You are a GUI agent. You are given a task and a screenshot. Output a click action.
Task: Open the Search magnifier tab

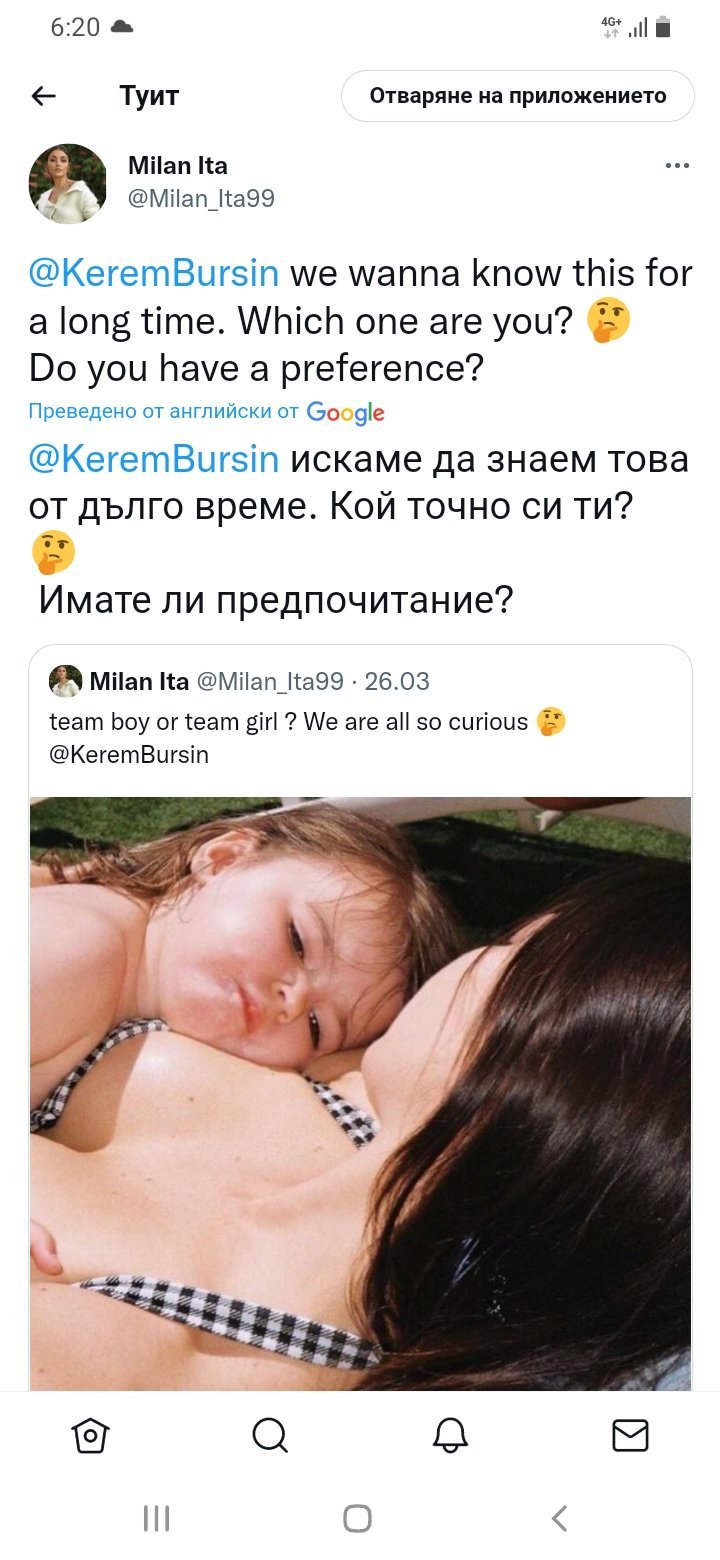[270, 1435]
